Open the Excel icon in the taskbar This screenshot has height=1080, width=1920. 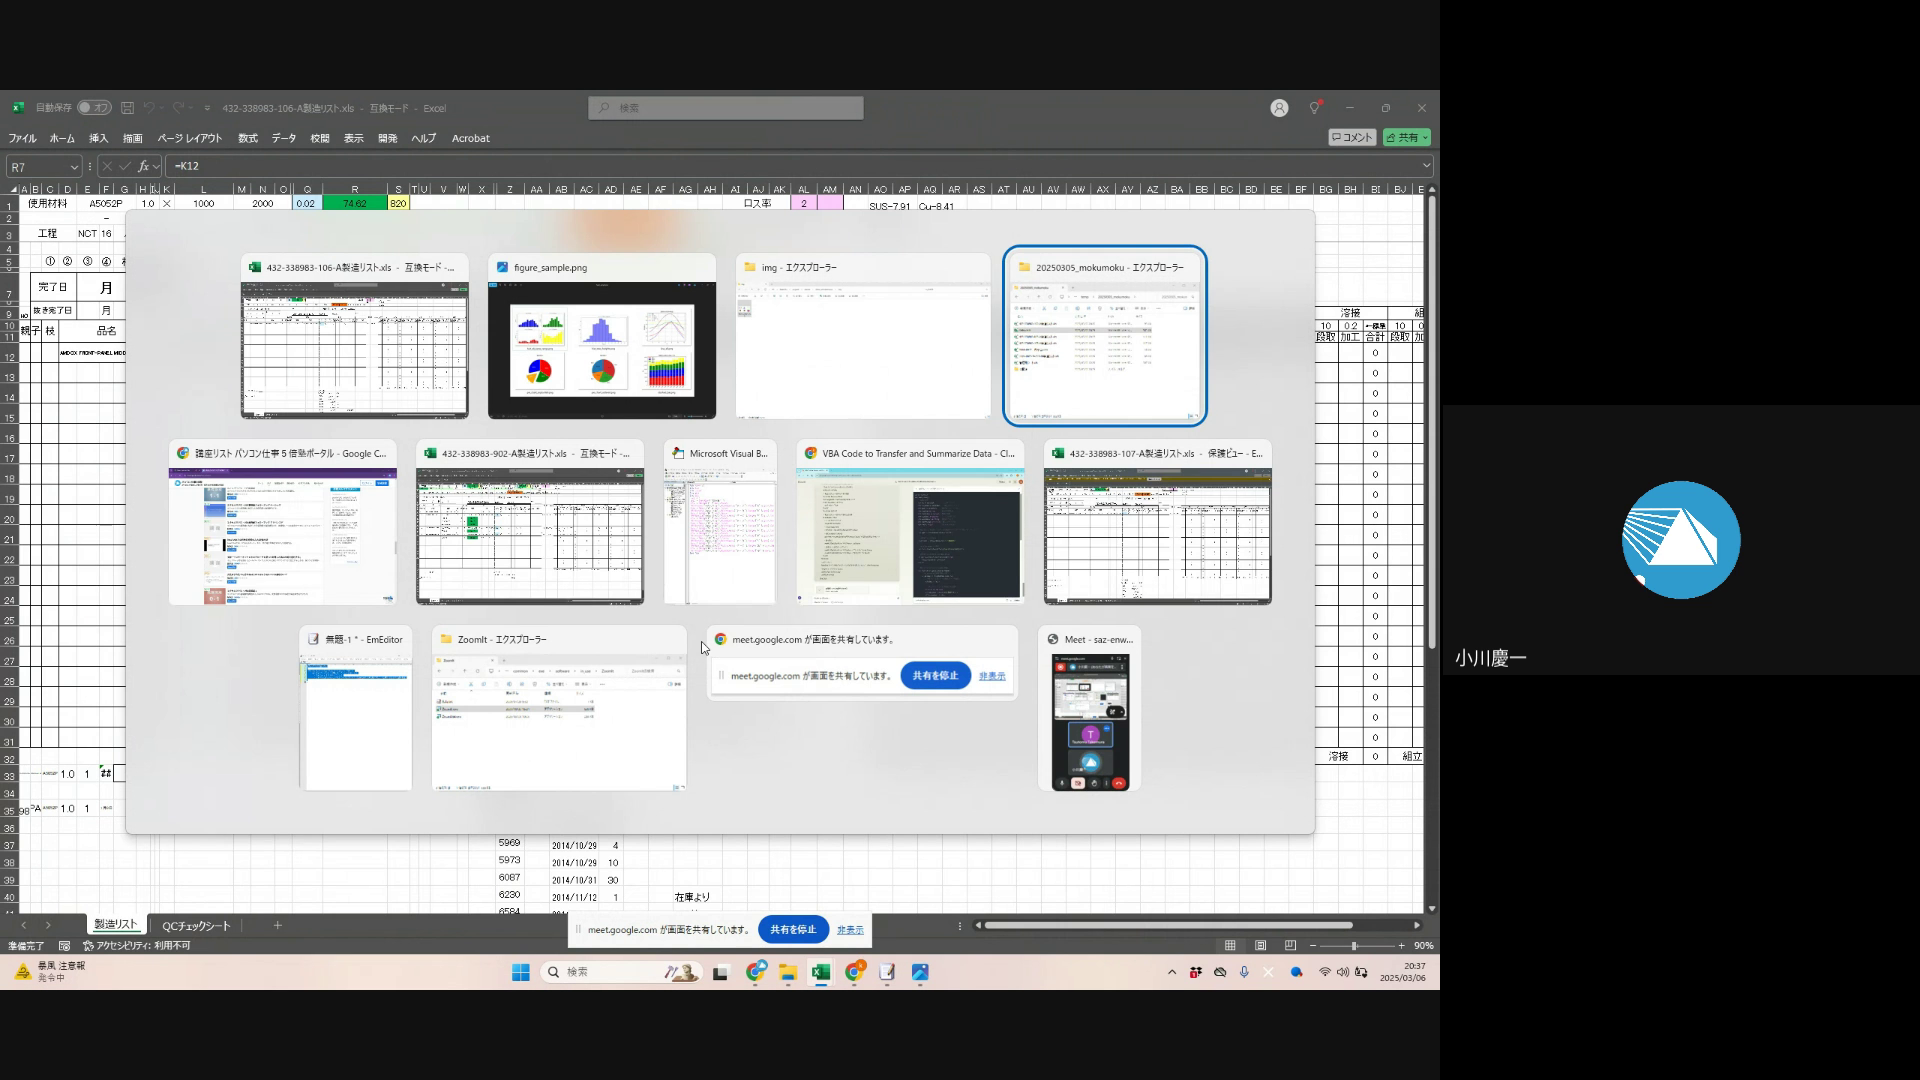click(821, 972)
